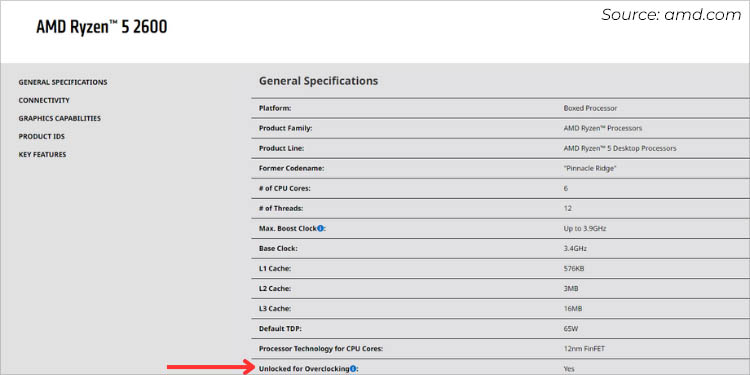Click info icon beside Unlocked for Overclocking
Screen dimensions: 750x375
pyautogui.click(x=353, y=369)
